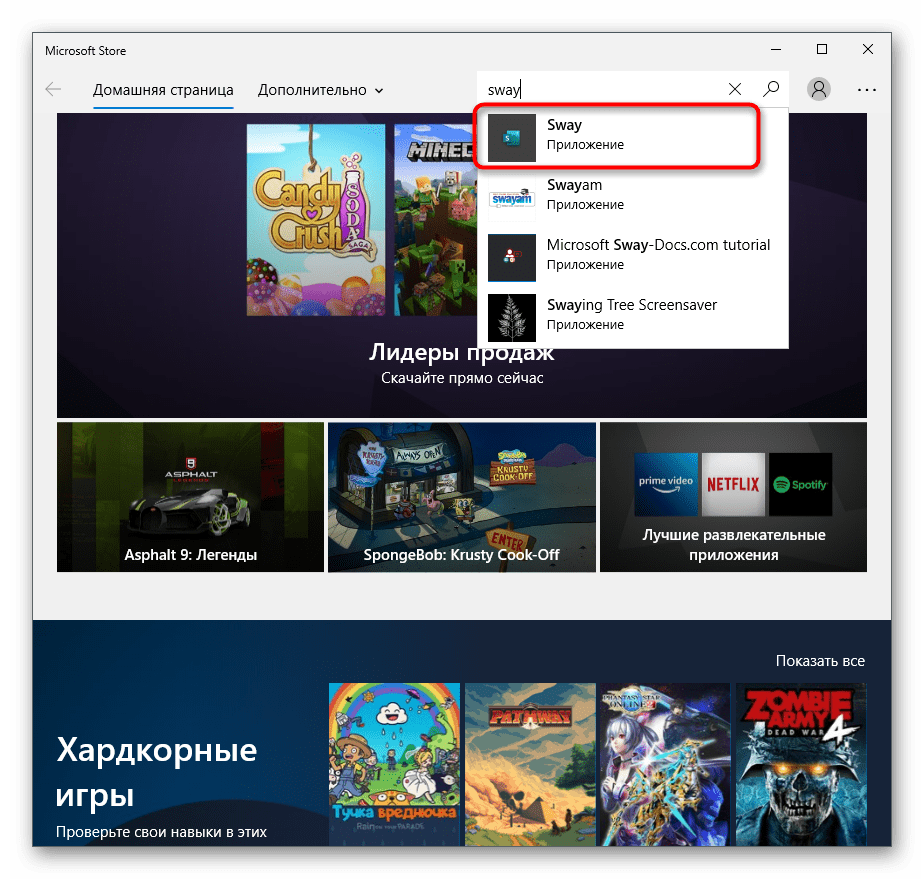Open the Minecraft game tile

coord(435,220)
